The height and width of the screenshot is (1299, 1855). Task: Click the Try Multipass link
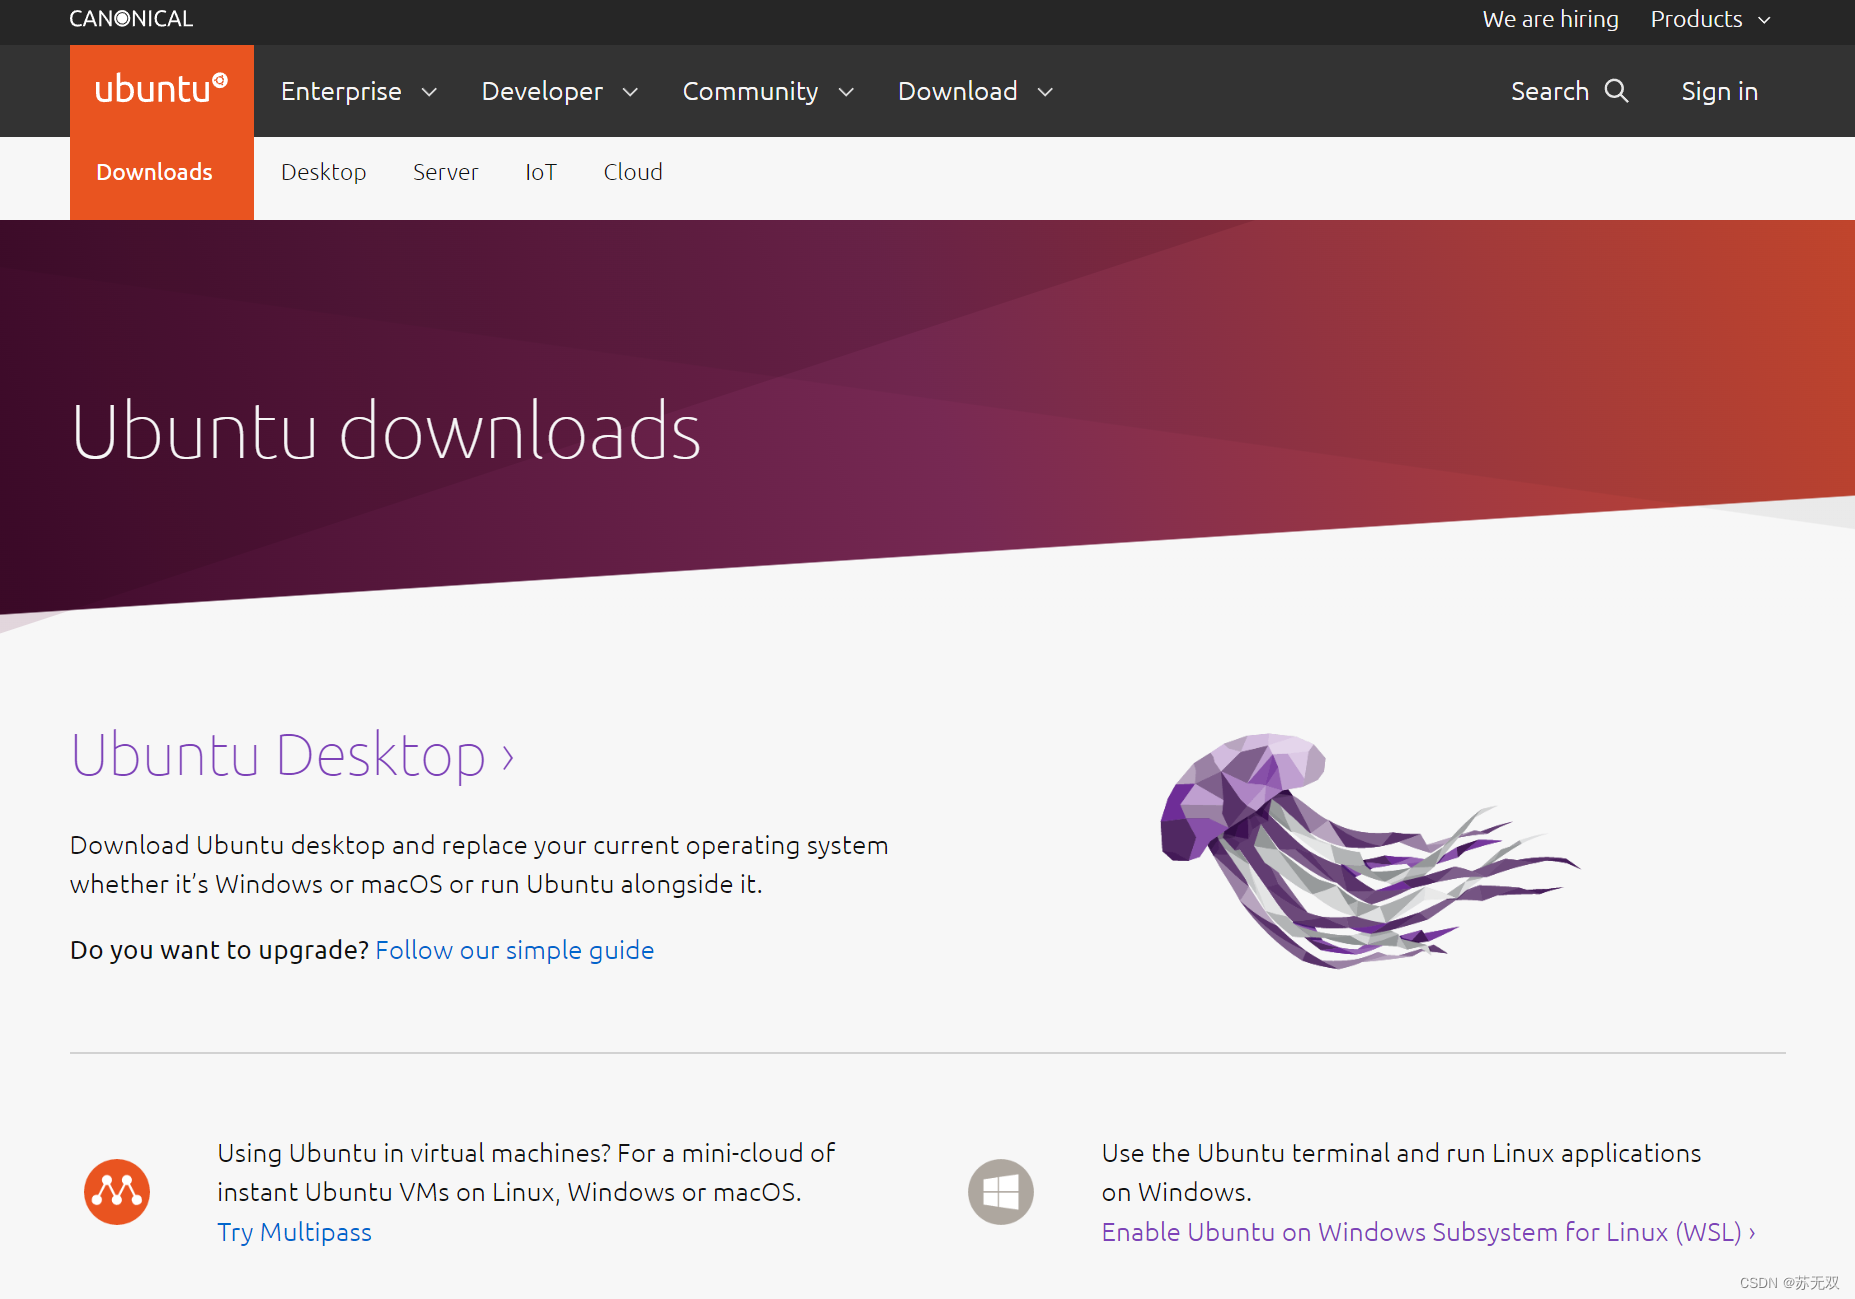295,1232
